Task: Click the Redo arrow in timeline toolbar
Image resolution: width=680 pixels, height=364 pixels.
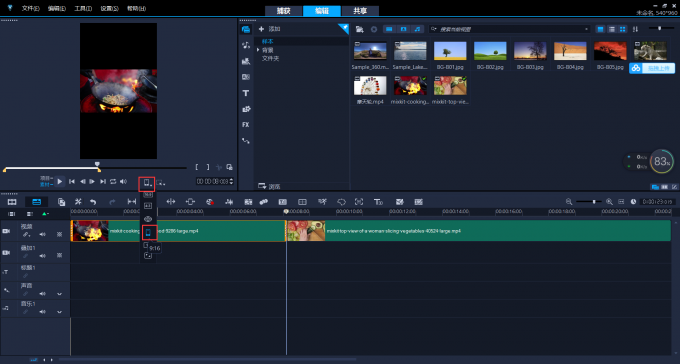Action: click(x=112, y=202)
